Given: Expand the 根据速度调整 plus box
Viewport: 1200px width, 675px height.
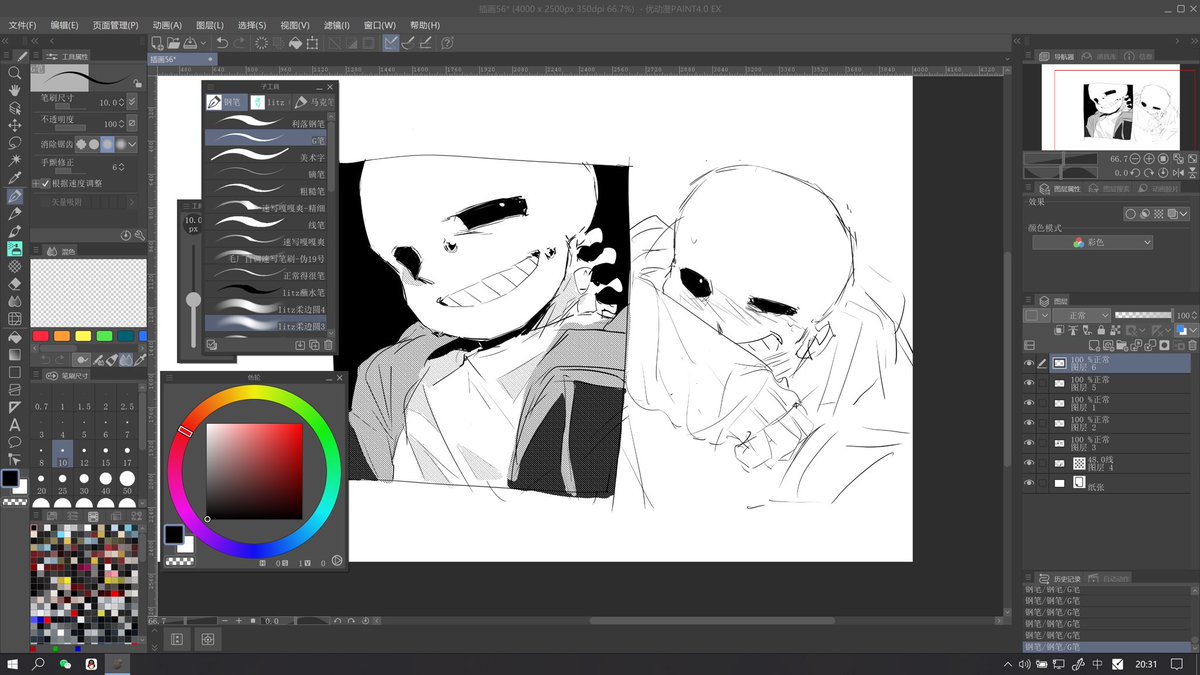Looking at the screenshot, I should coord(35,184).
